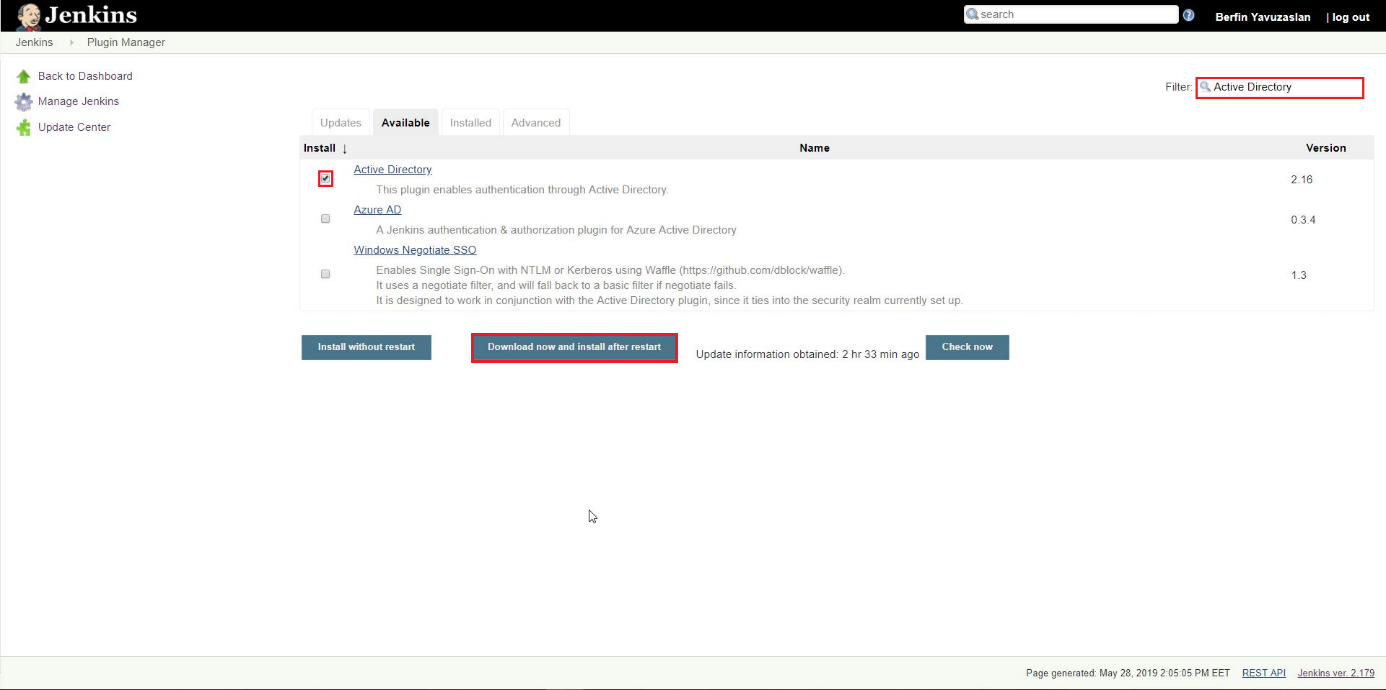The width and height of the screenshot is (1386, 690).
Task: Click the Plugin Manager breadcrumb link
Action: 126,42
